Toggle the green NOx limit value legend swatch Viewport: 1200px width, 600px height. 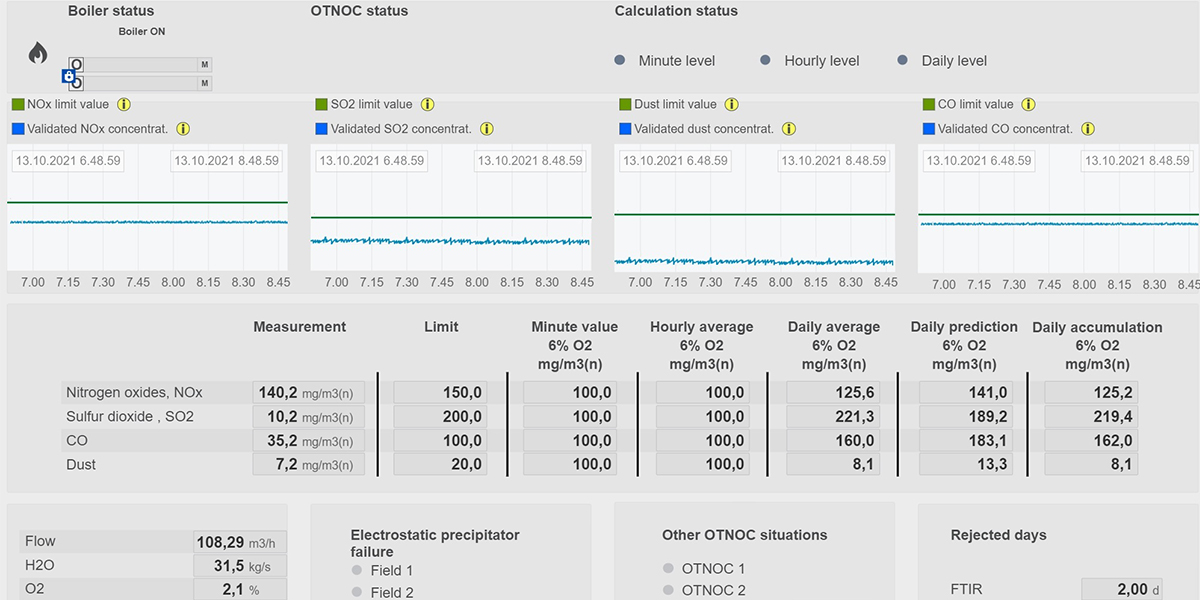point(16,104)
